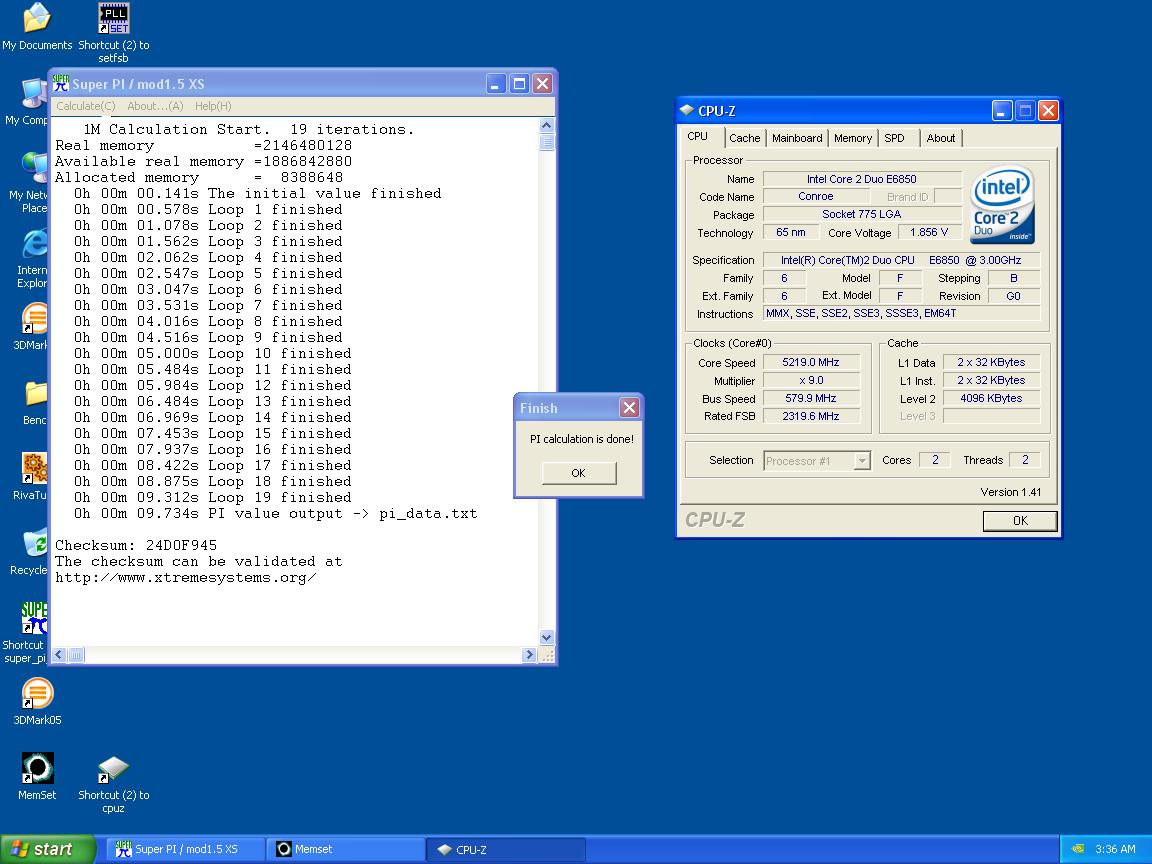Switch to the Mainboard tab in CPU-Z
Image resolution: width=1152 pixels, height=864 pixels.
(x=797, y=138)
